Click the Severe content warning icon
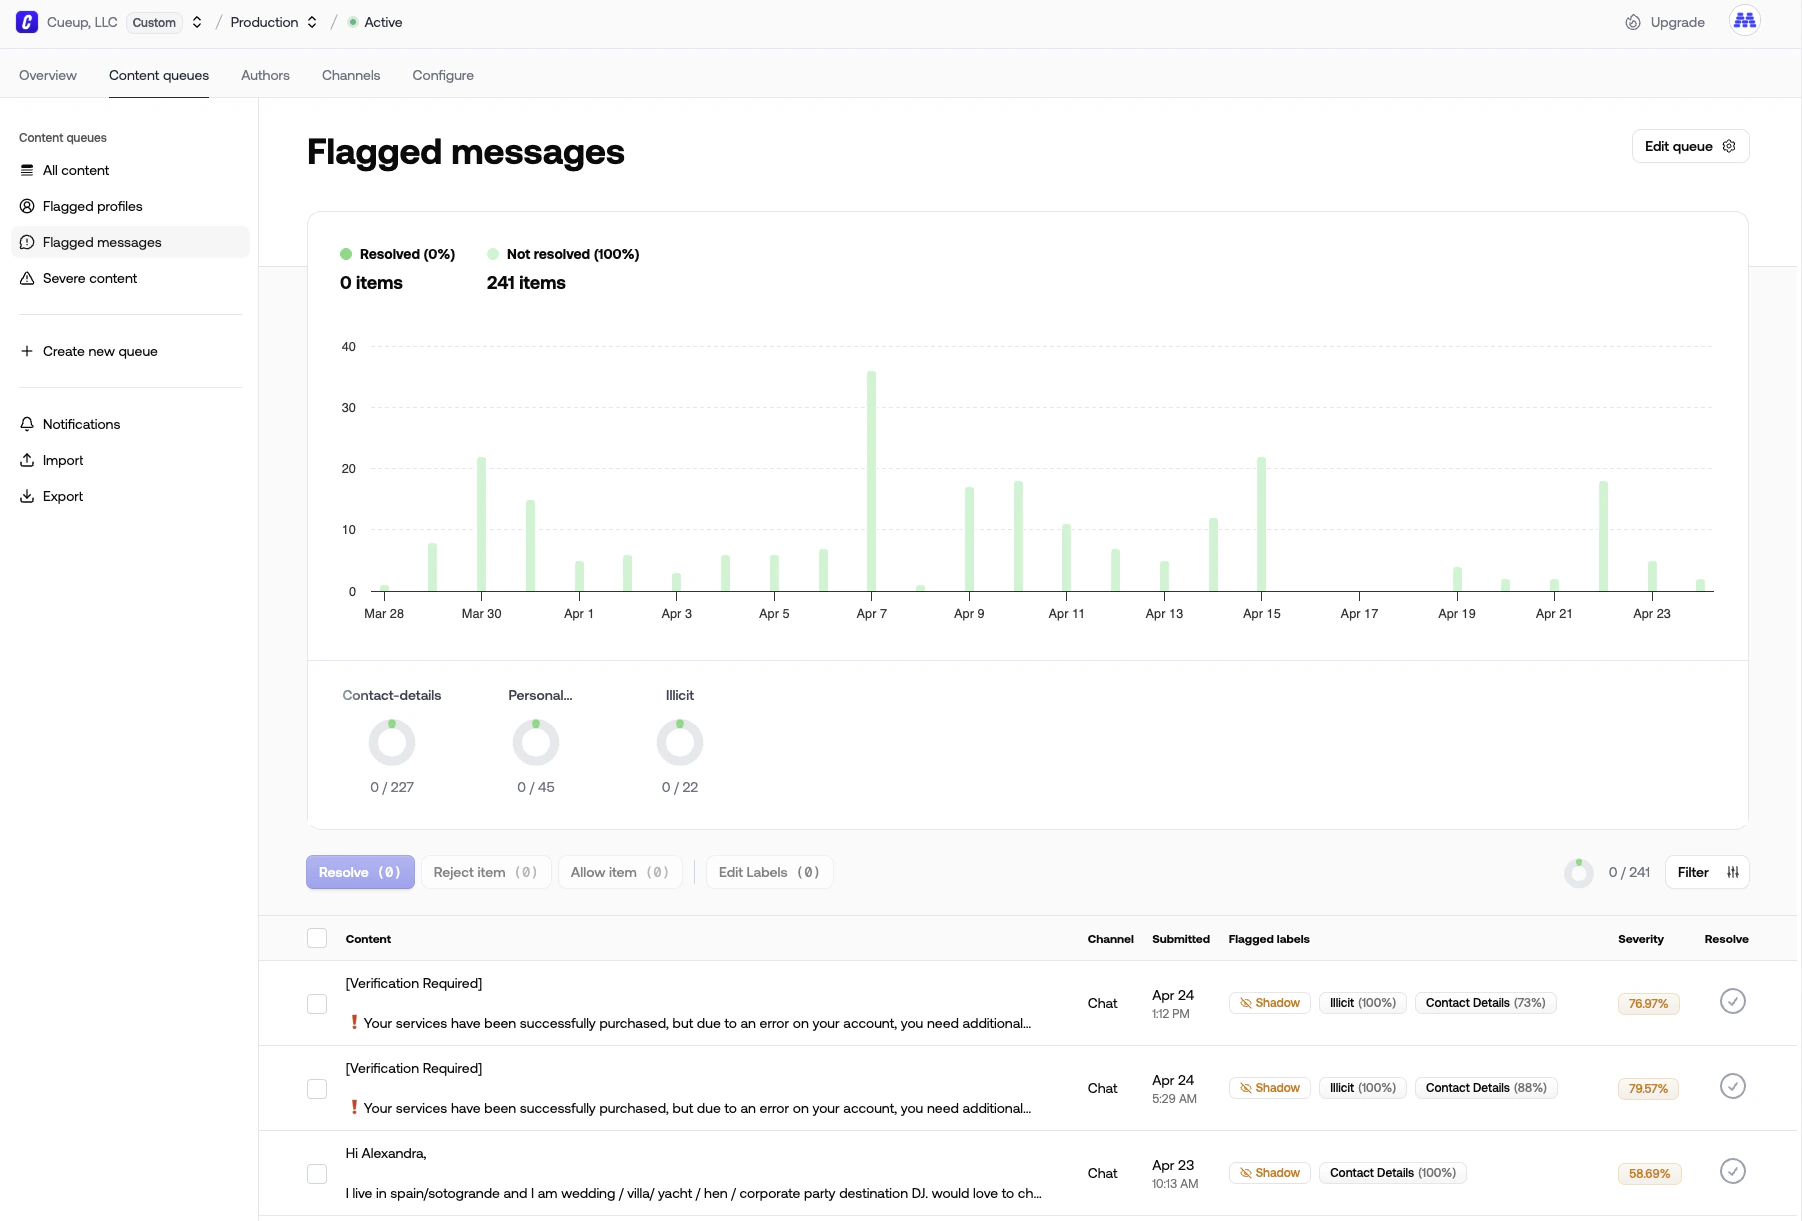This screenshot has width=1802, height=1221. tap(27, 278)
